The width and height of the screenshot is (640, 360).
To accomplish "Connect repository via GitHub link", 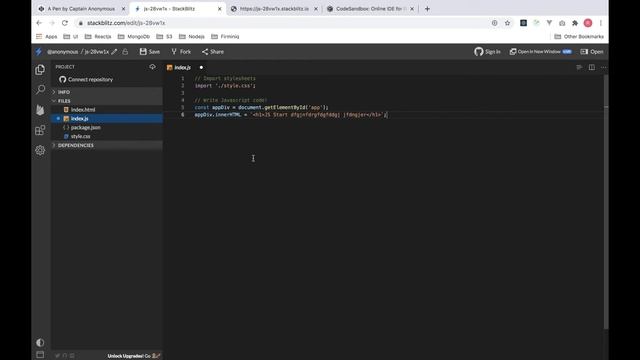I will pos(86,80).
